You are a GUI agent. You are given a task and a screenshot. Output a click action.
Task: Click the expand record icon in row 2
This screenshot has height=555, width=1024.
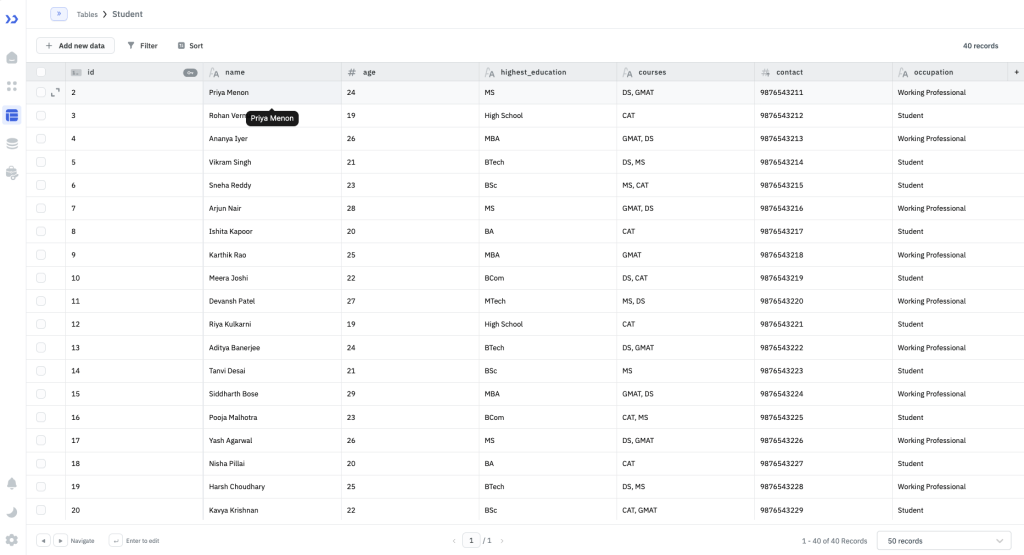56,92
